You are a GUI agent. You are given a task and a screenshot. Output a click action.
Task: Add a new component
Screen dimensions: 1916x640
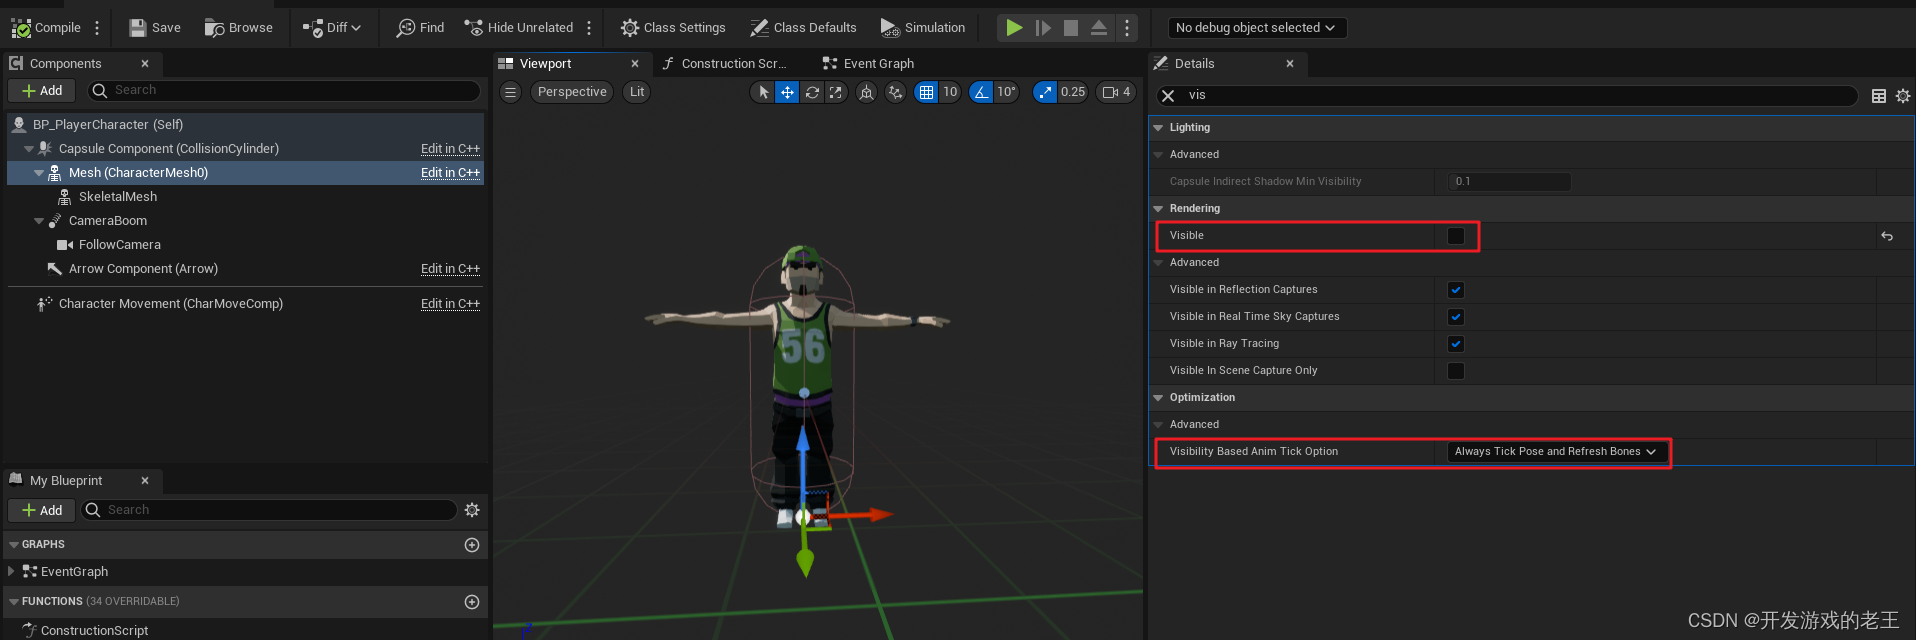coord(42,90)
